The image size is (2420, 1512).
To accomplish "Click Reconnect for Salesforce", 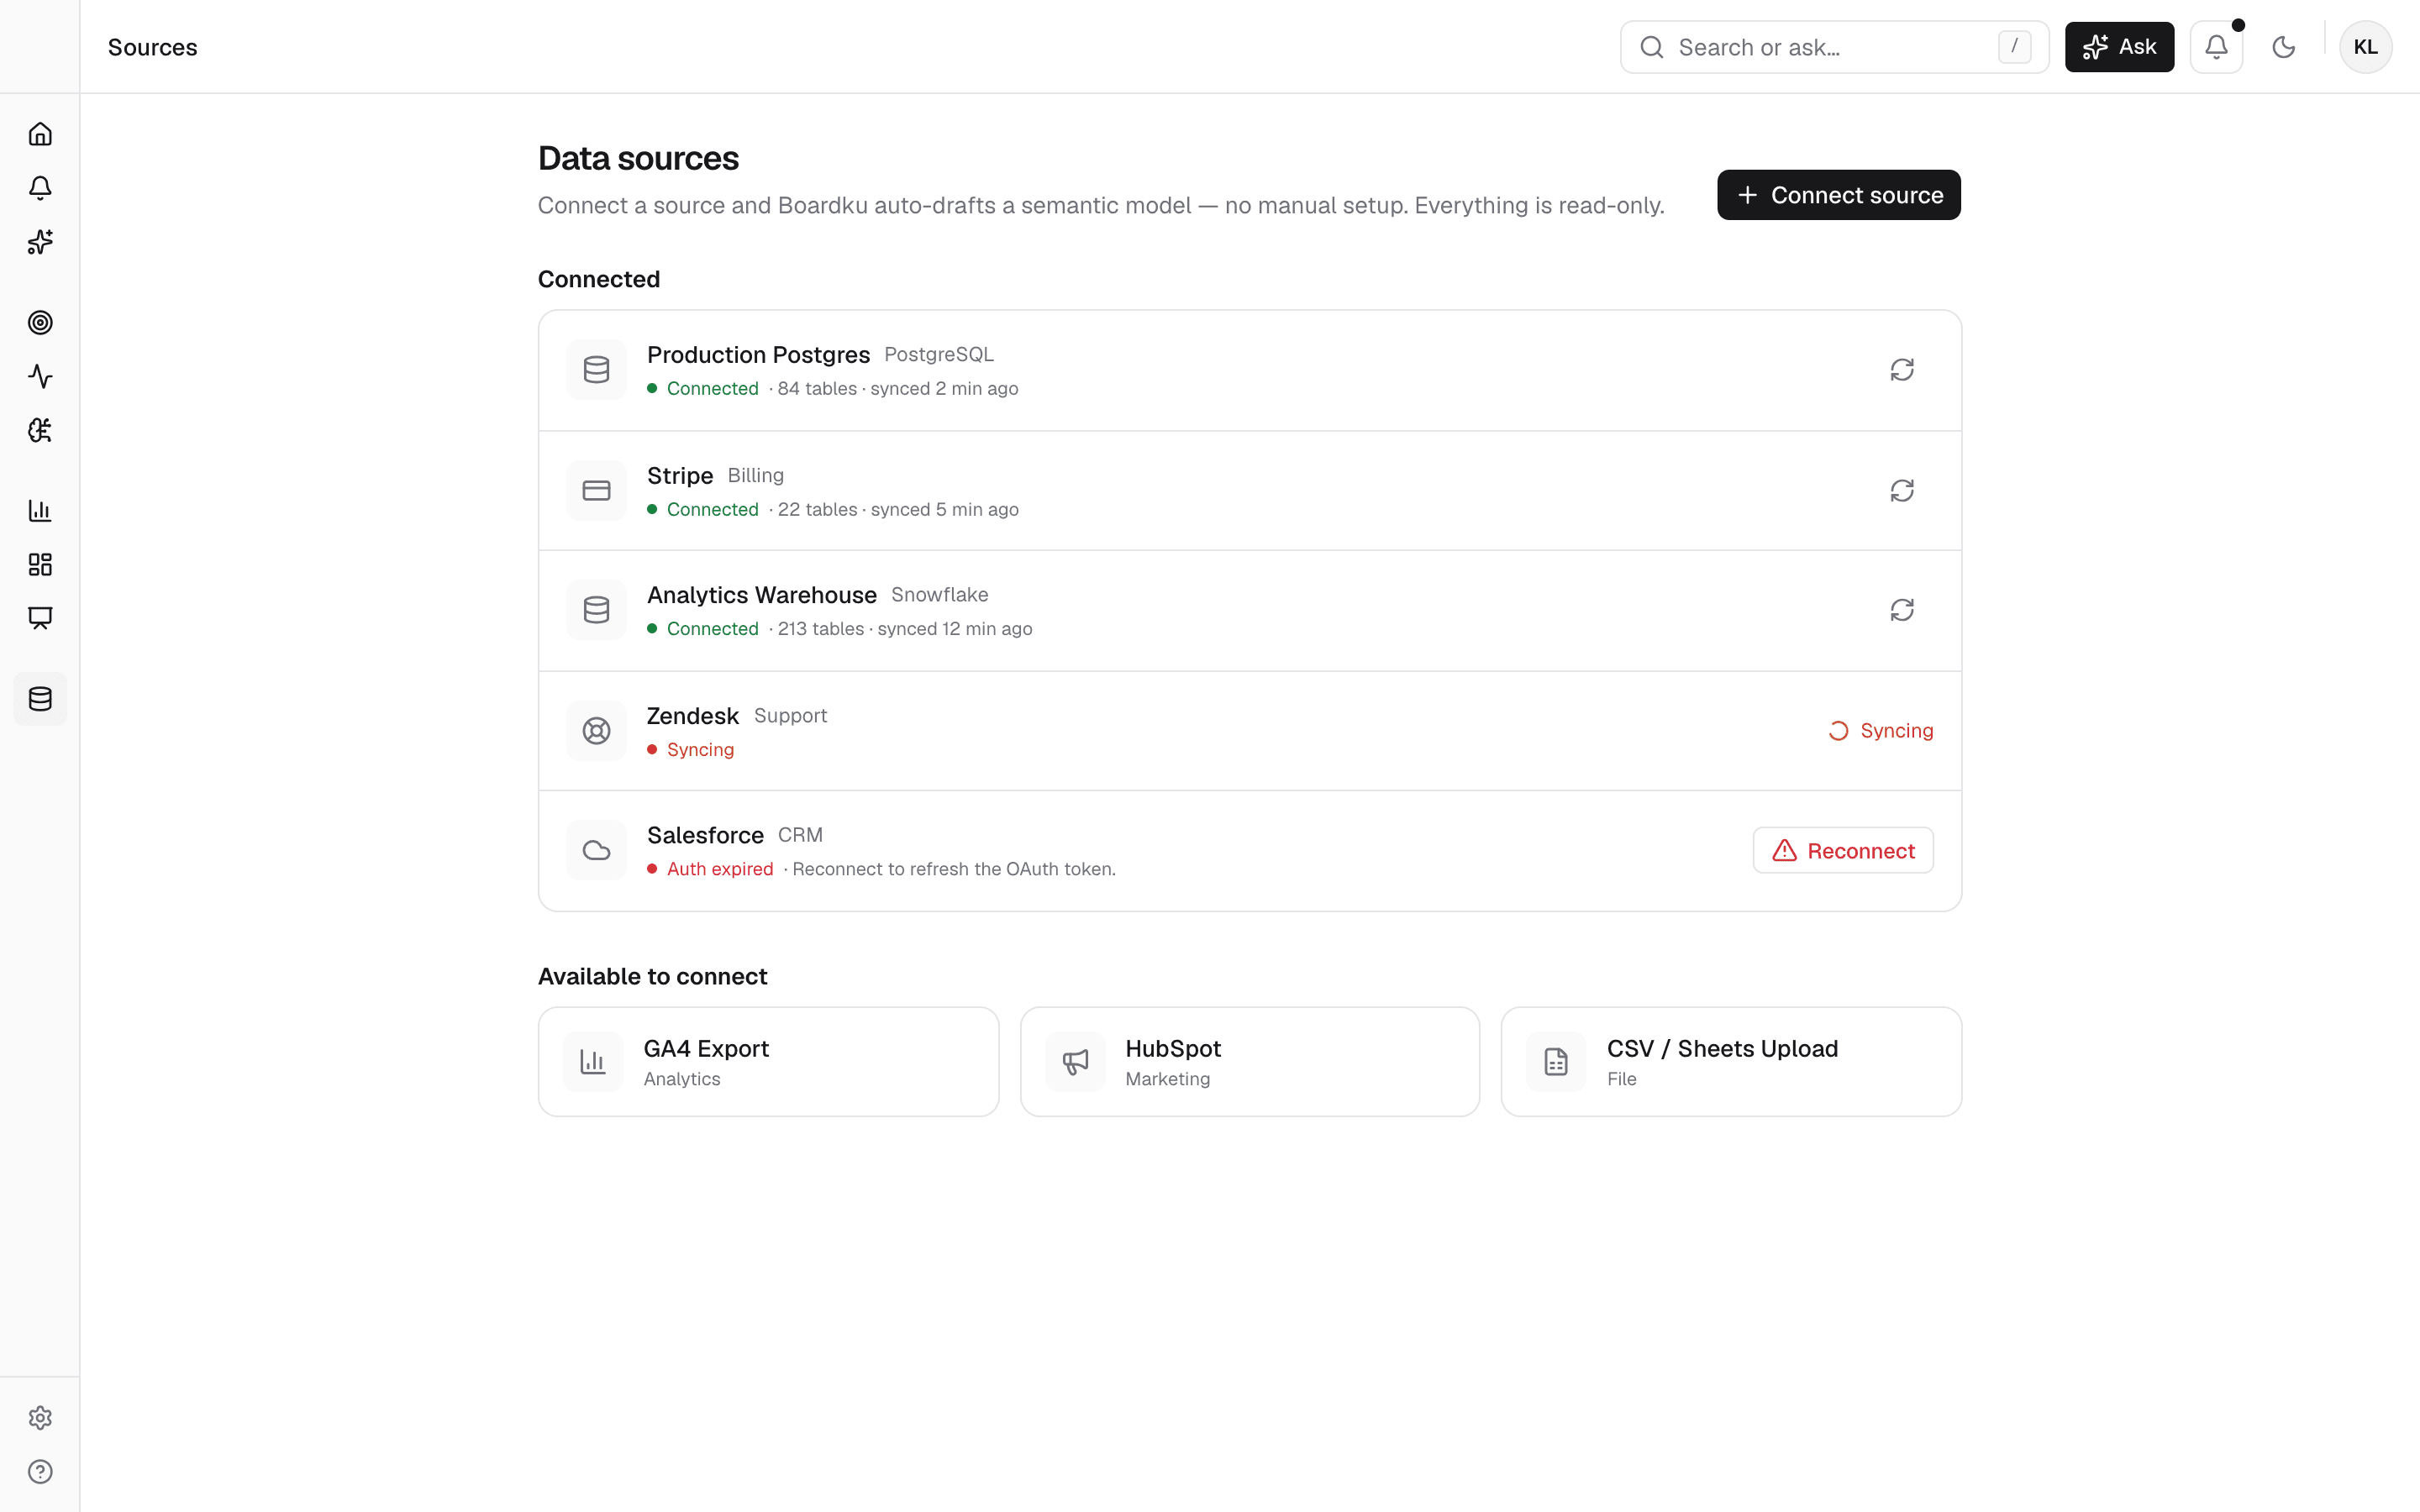I will 1842,850.
